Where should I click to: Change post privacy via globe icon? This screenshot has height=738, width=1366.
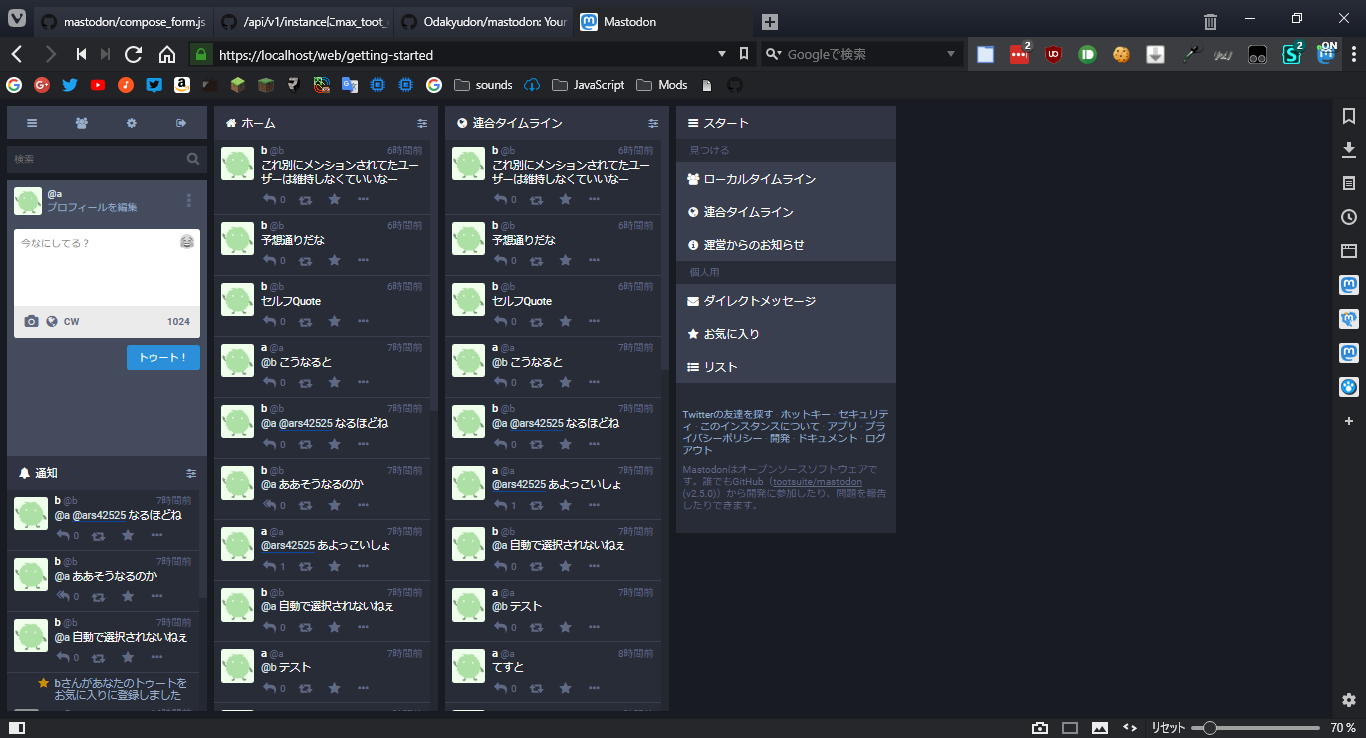tap(52, 321)
